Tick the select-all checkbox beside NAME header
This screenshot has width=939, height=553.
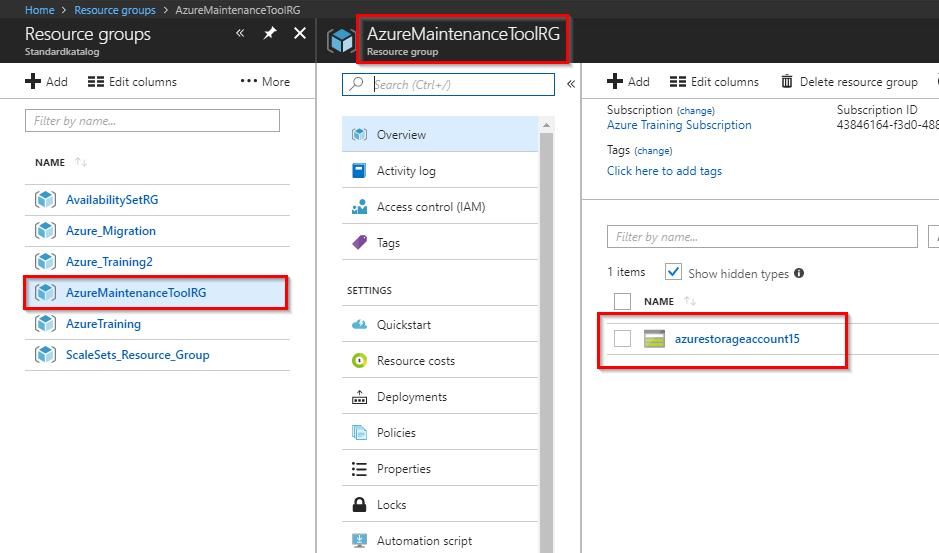click(623, 301)
